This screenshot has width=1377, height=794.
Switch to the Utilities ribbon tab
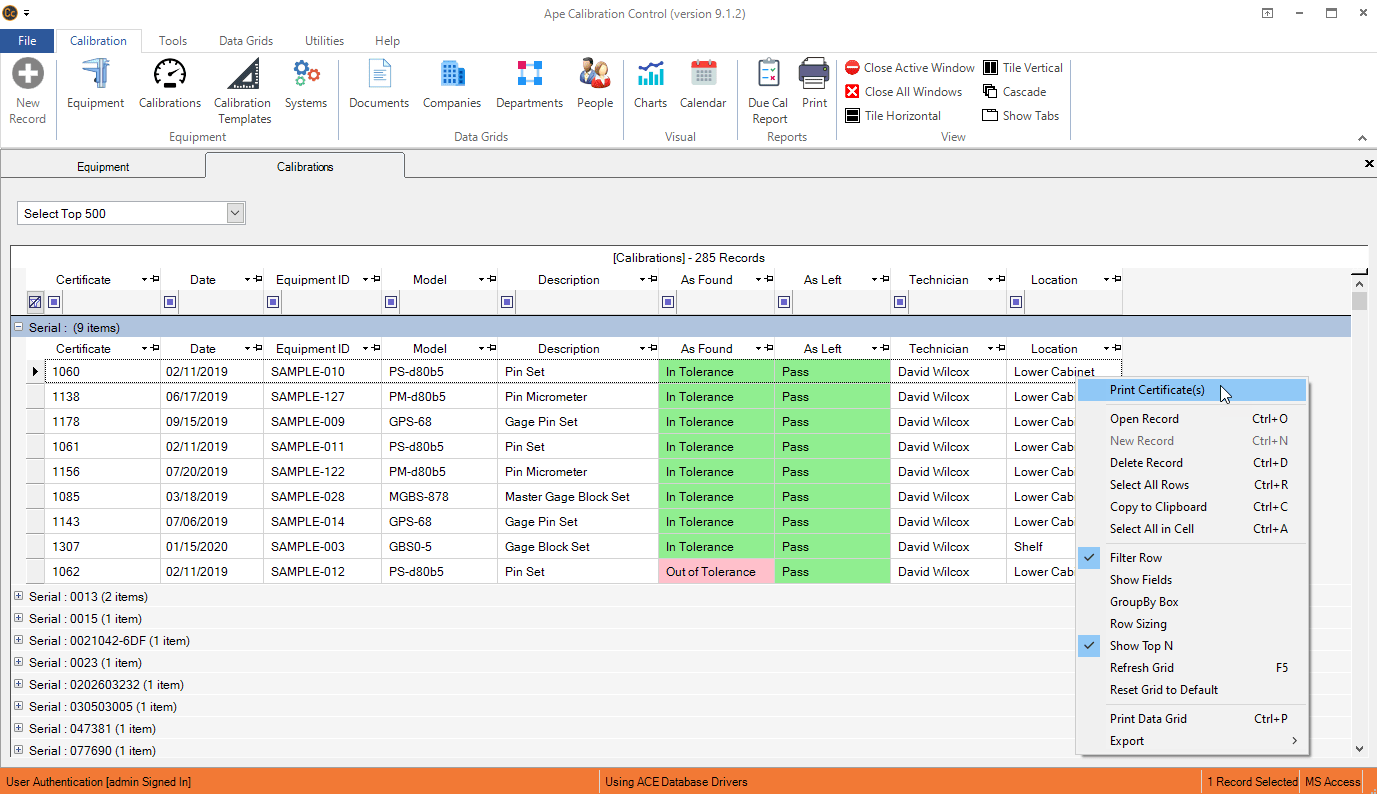[325, 41]
